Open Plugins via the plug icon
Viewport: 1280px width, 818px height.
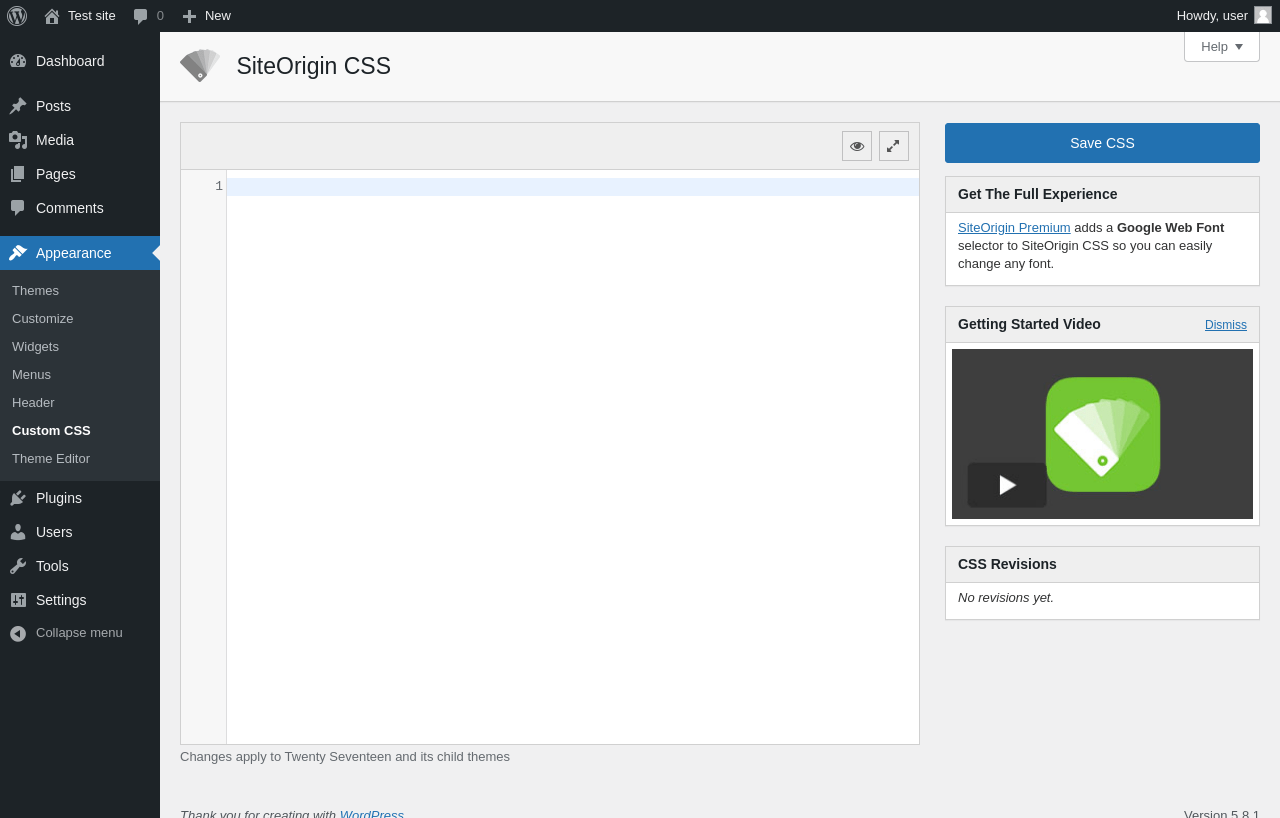coord(18,498)
